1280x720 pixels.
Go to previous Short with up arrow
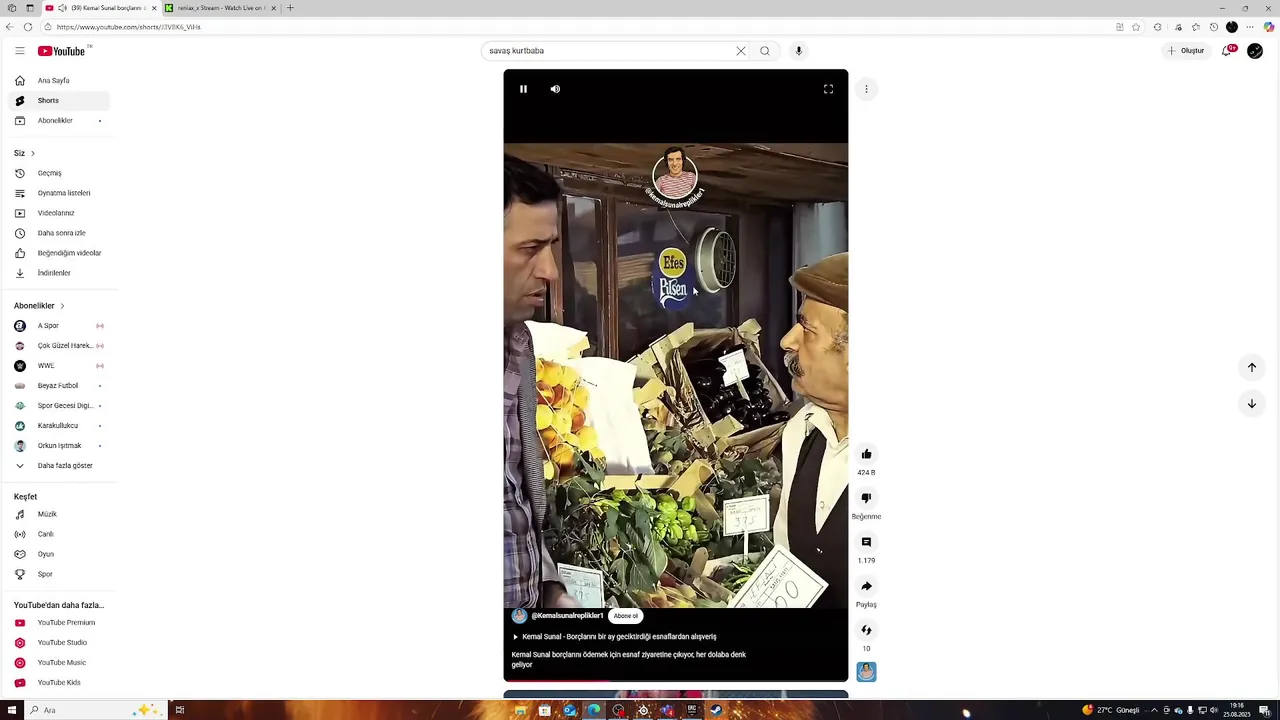point(1251,367)
